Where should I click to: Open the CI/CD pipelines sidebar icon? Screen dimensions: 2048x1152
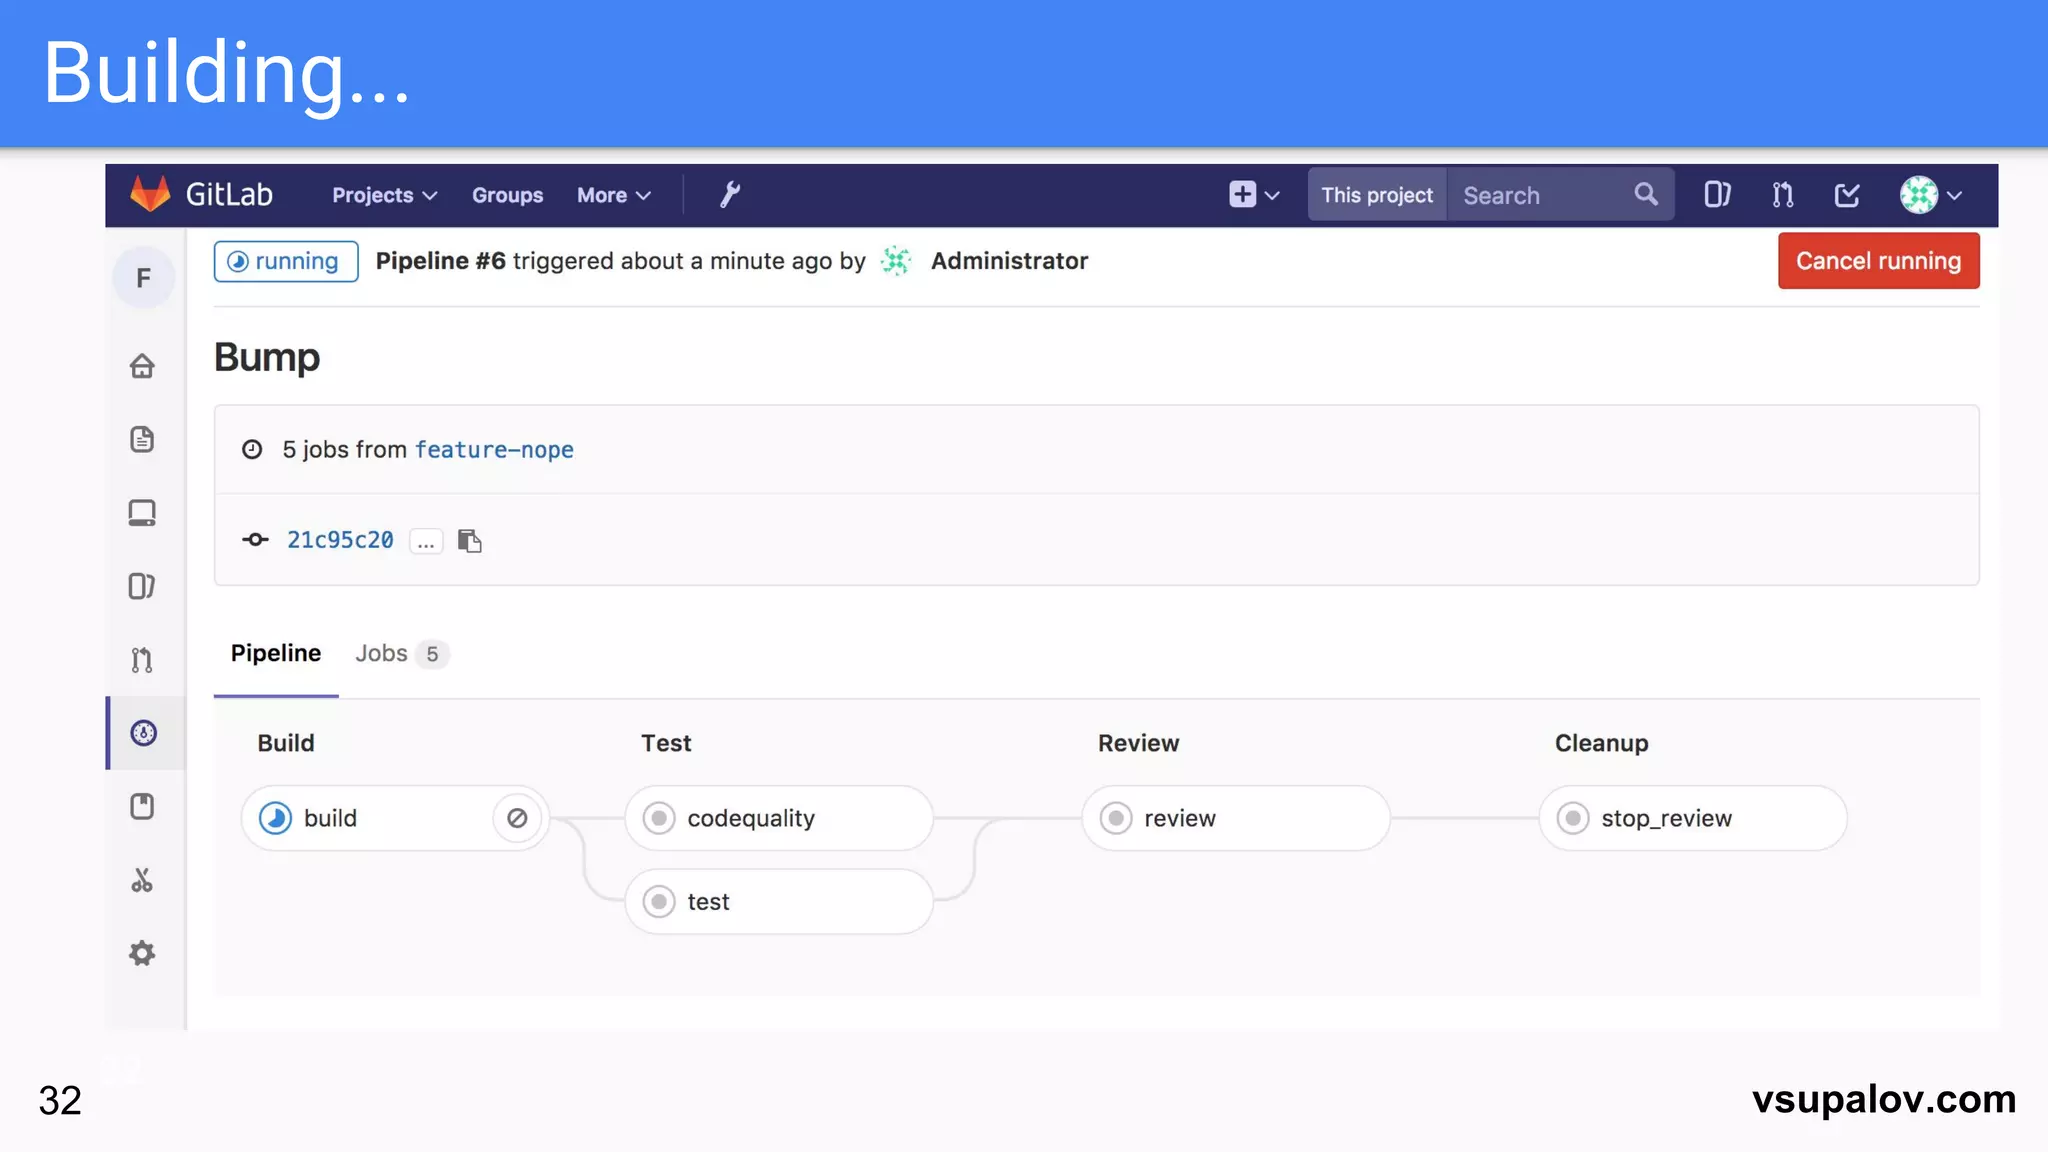(143, 733)
